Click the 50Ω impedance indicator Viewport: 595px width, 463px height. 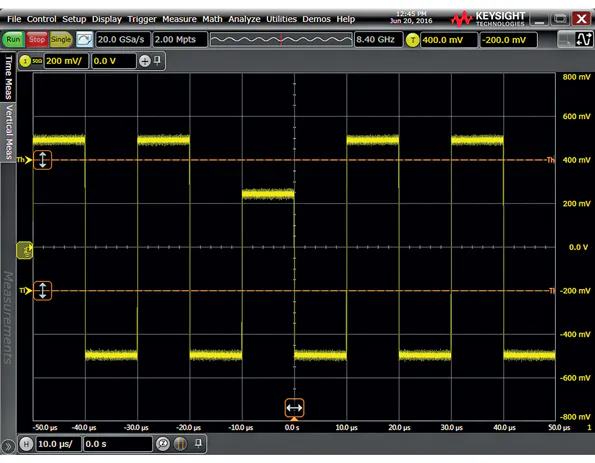tap(37, 61)
